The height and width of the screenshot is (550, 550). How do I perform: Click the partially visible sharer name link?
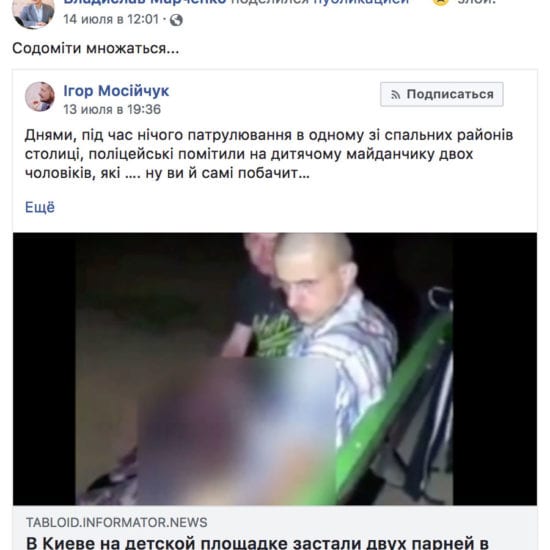(145, 2)
